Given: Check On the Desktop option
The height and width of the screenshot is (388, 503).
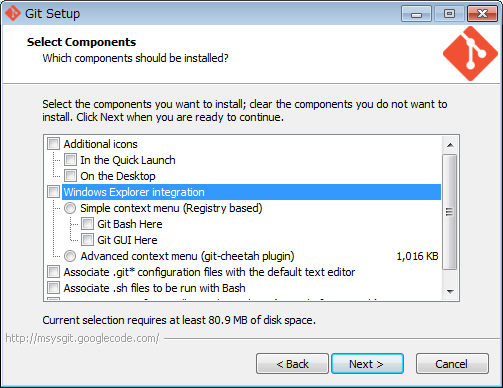Looking at the screenshot, I should pos(70,176).
